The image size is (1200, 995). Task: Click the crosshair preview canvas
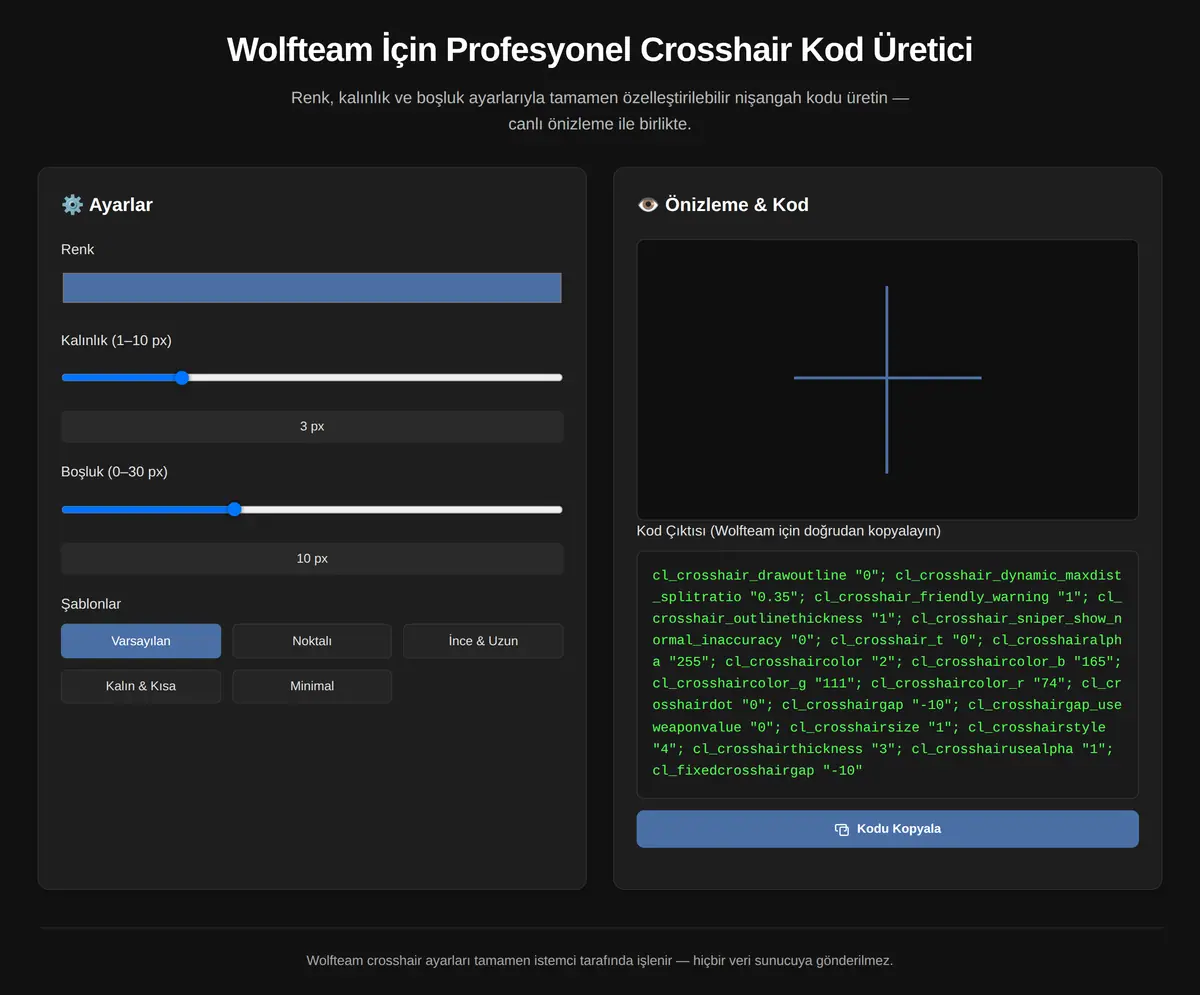tap(887, 379)
